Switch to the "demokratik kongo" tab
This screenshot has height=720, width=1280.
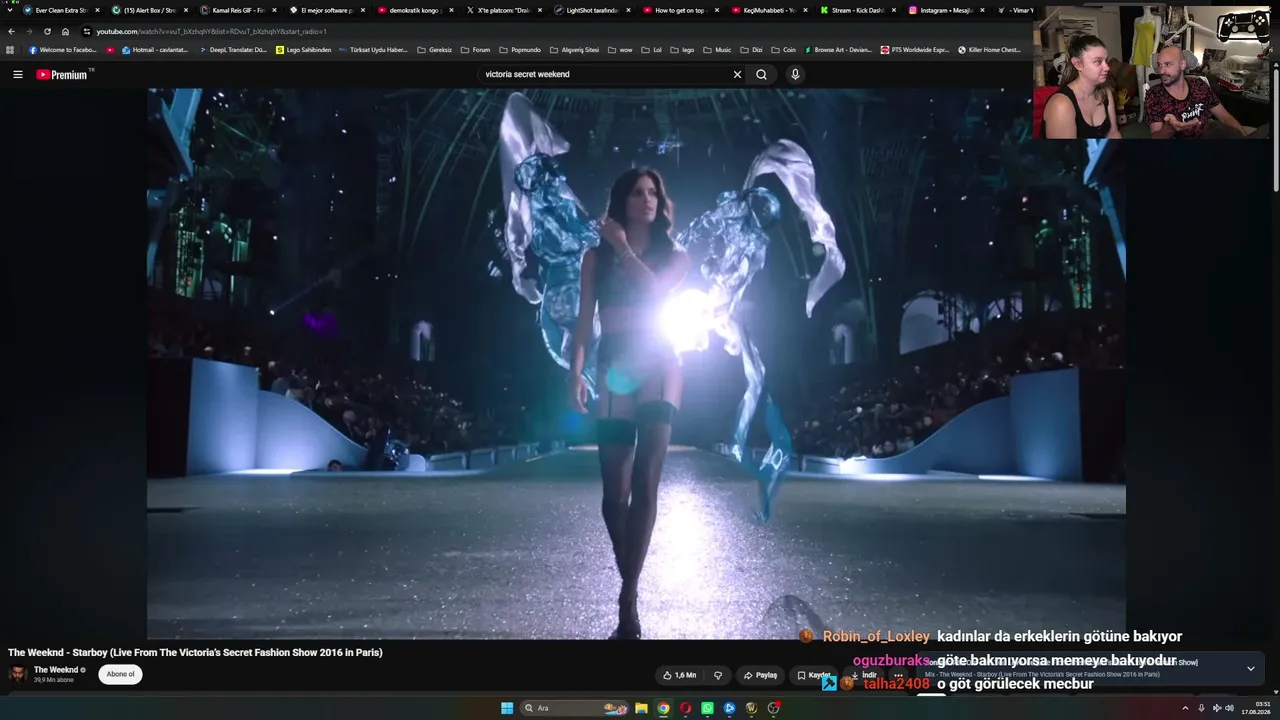pyautogui.click(x=415, y=10)
